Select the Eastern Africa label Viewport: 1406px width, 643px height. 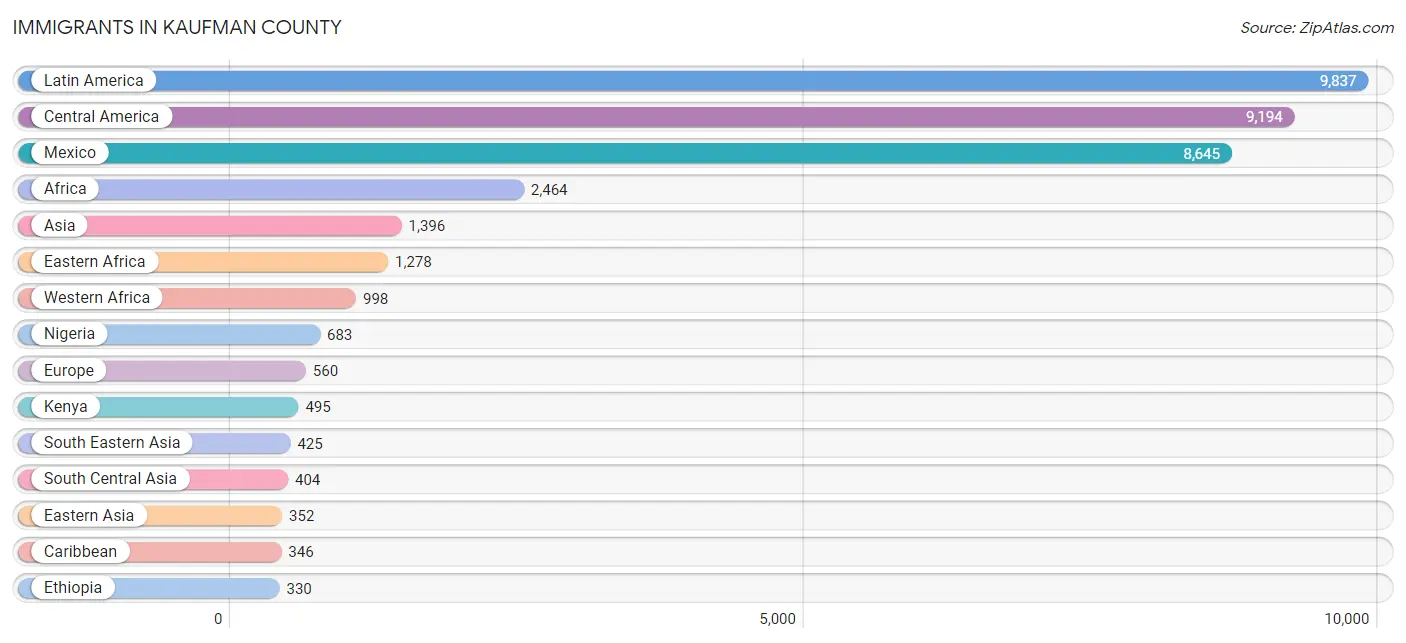95,262
